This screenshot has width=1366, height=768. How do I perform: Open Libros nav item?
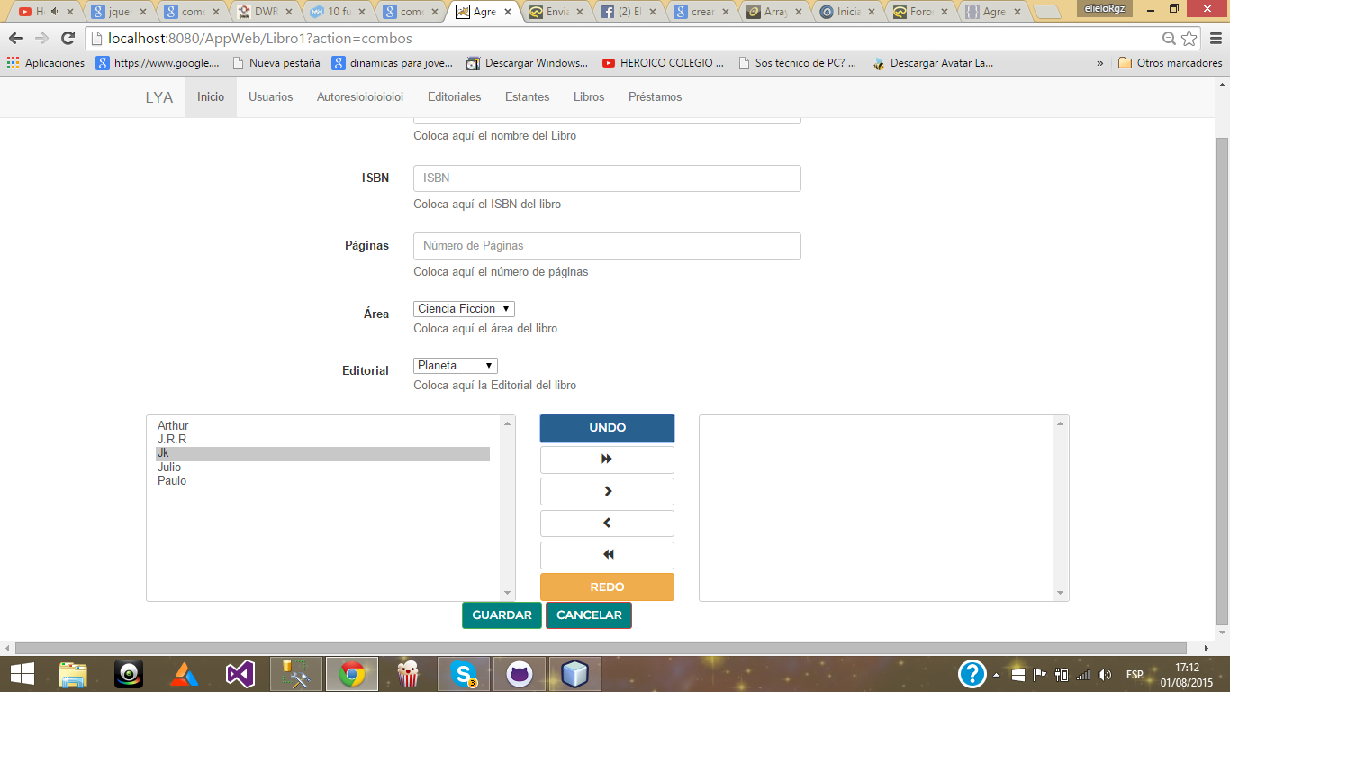(589, 97)
